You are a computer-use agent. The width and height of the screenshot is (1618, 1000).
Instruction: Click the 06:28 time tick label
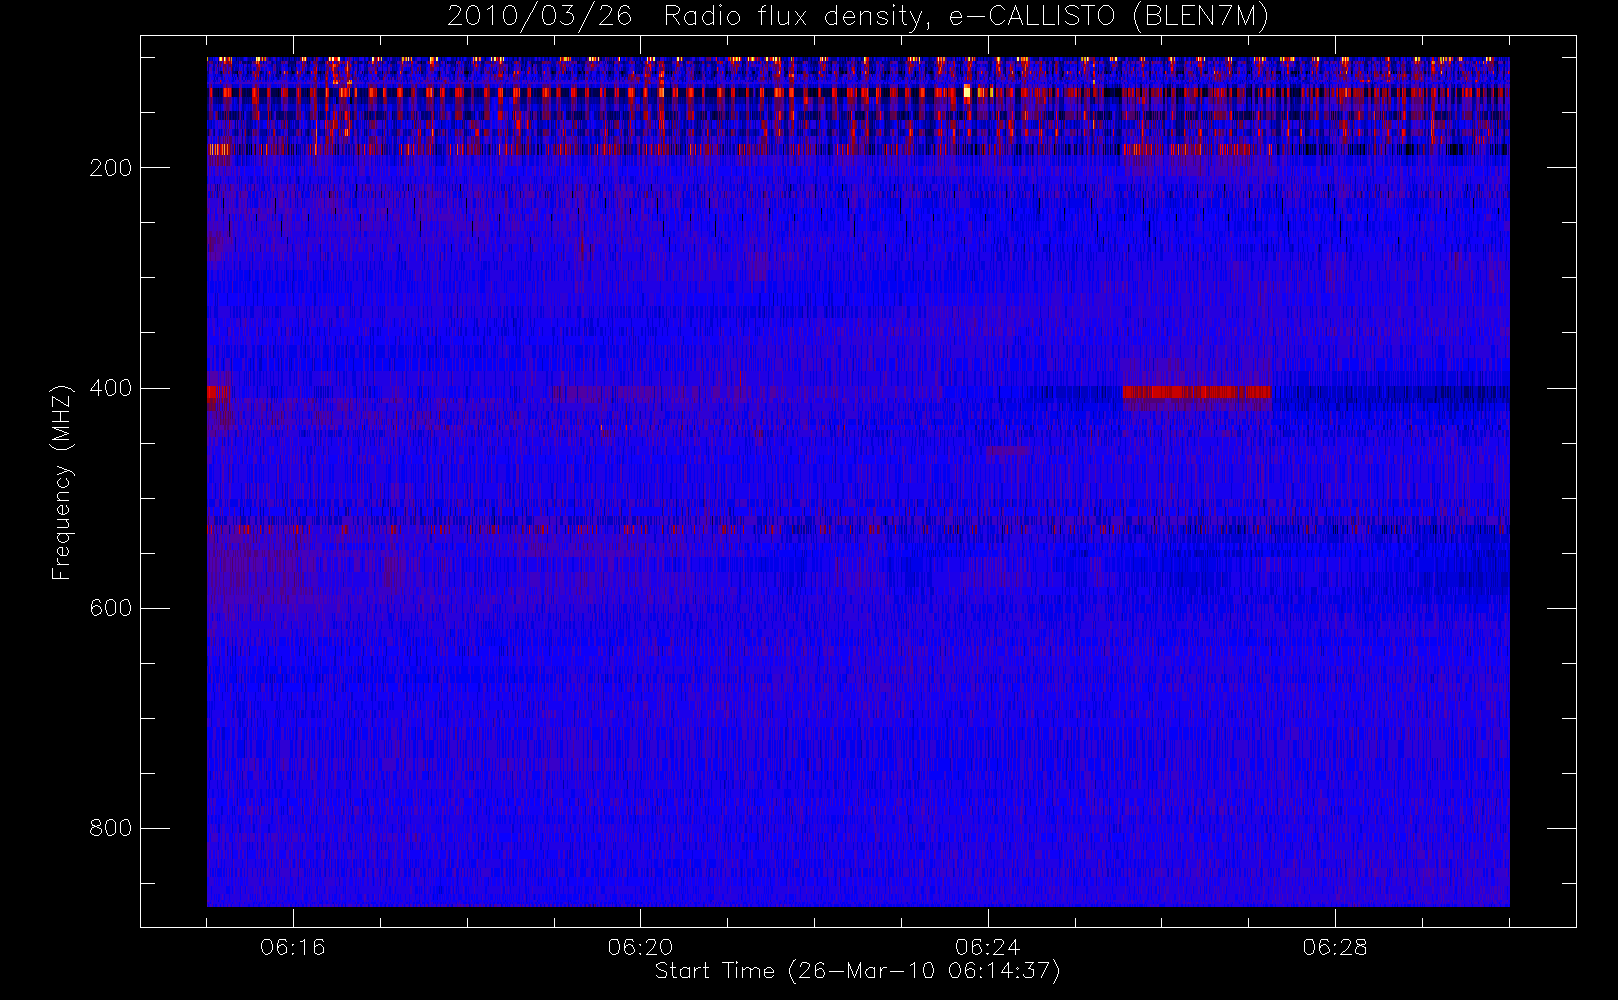click(1335, 947)
